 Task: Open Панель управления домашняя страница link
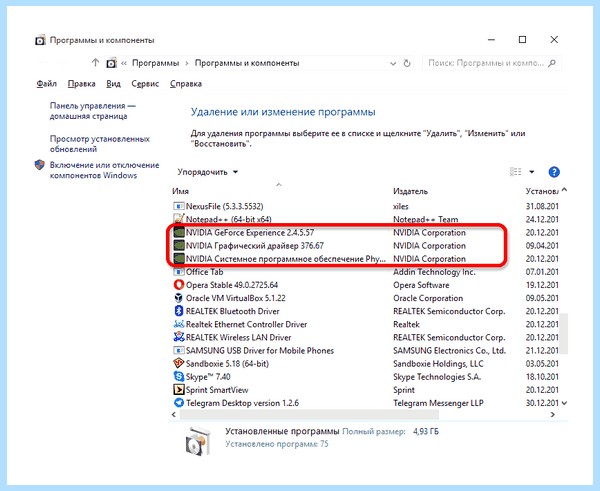tap(93, 111)
